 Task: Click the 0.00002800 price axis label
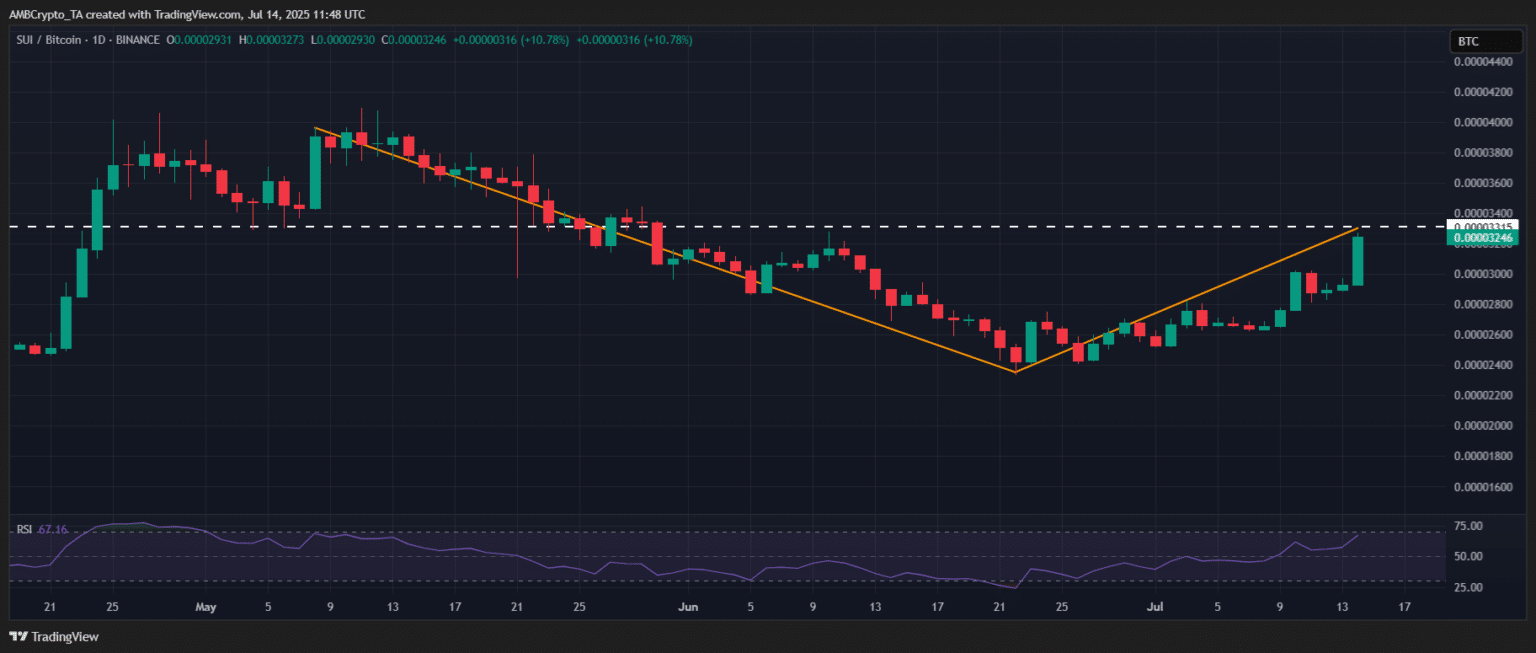click(1484, 304)
